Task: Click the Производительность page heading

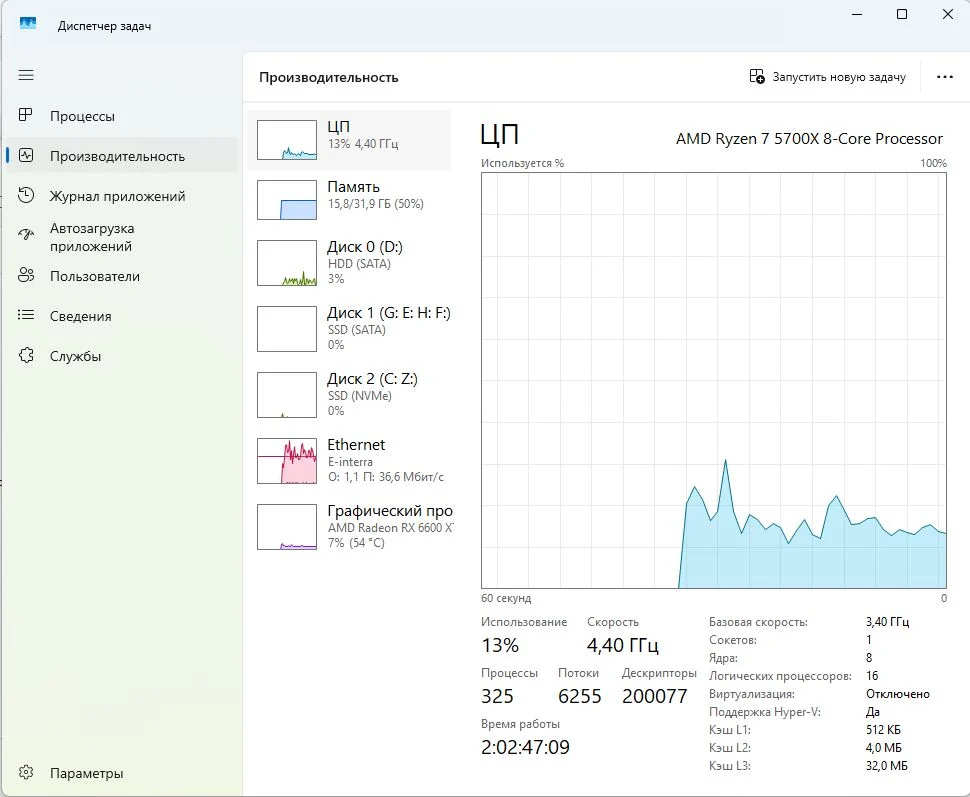Action: (328, 77)
